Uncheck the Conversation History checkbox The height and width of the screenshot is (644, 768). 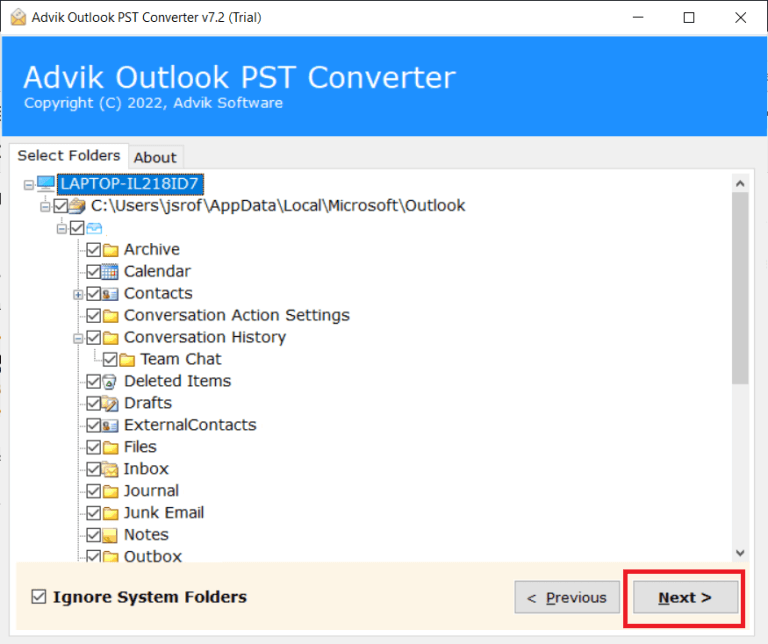[x=94, y=337]
